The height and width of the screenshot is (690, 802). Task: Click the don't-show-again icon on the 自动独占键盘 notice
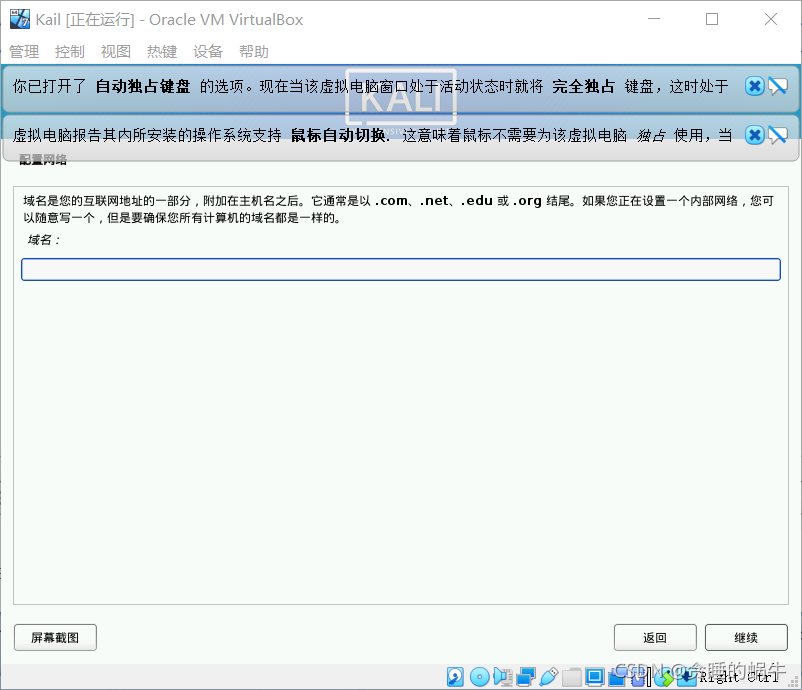click(x=778, y=86)
